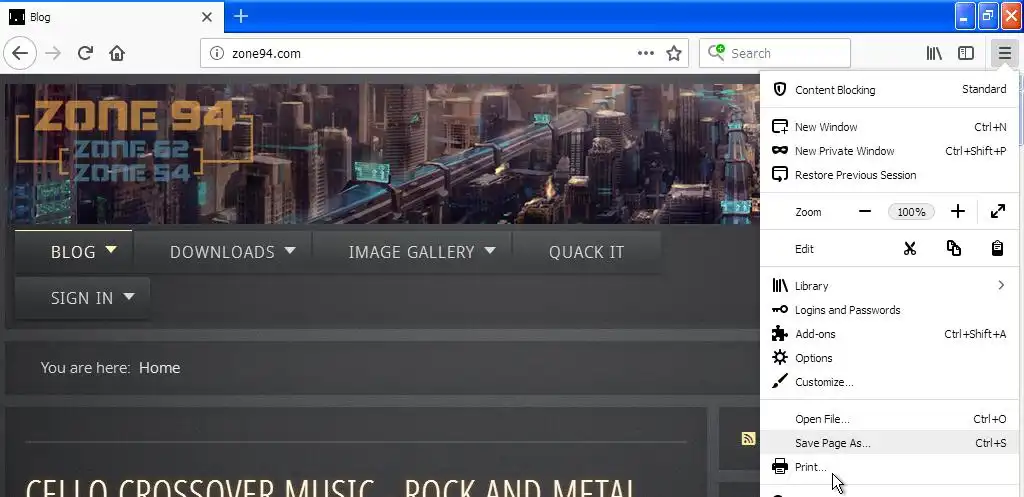Viewport: 1024px width, 497px height.
Task: Click the RSS feed icon
Action: pos(748,439)
